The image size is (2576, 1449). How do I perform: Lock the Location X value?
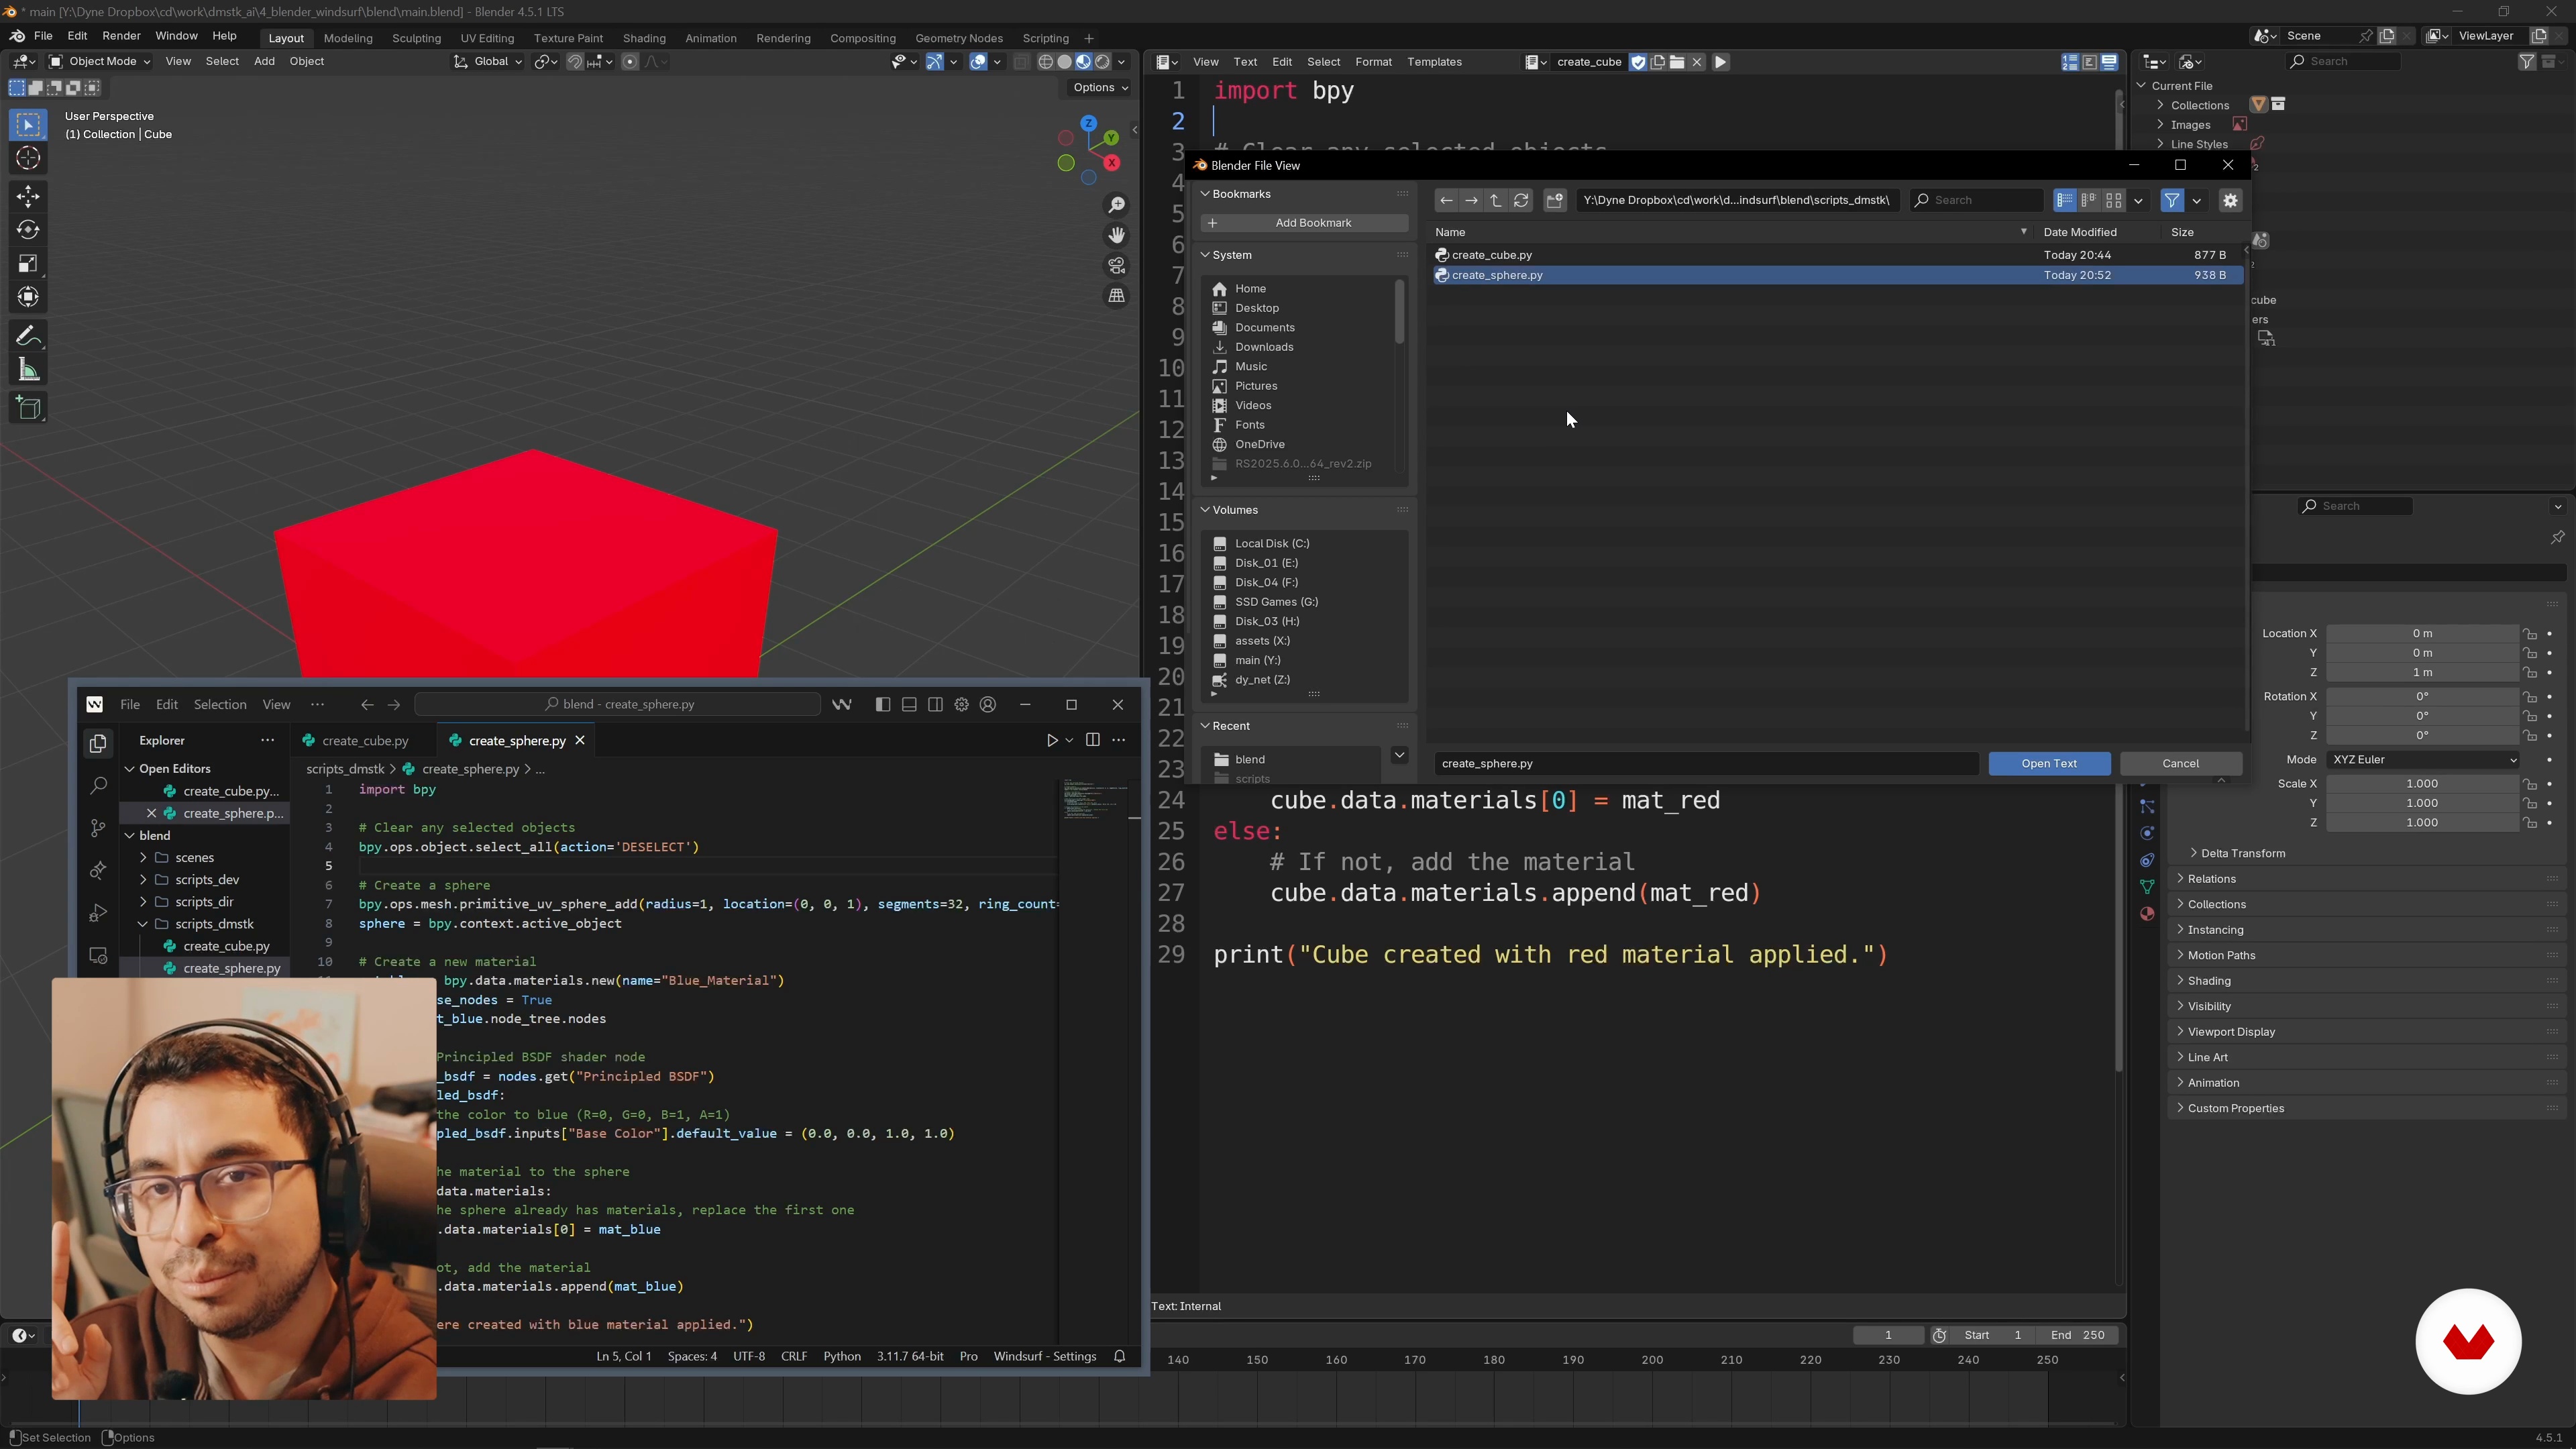(2529, 634)
